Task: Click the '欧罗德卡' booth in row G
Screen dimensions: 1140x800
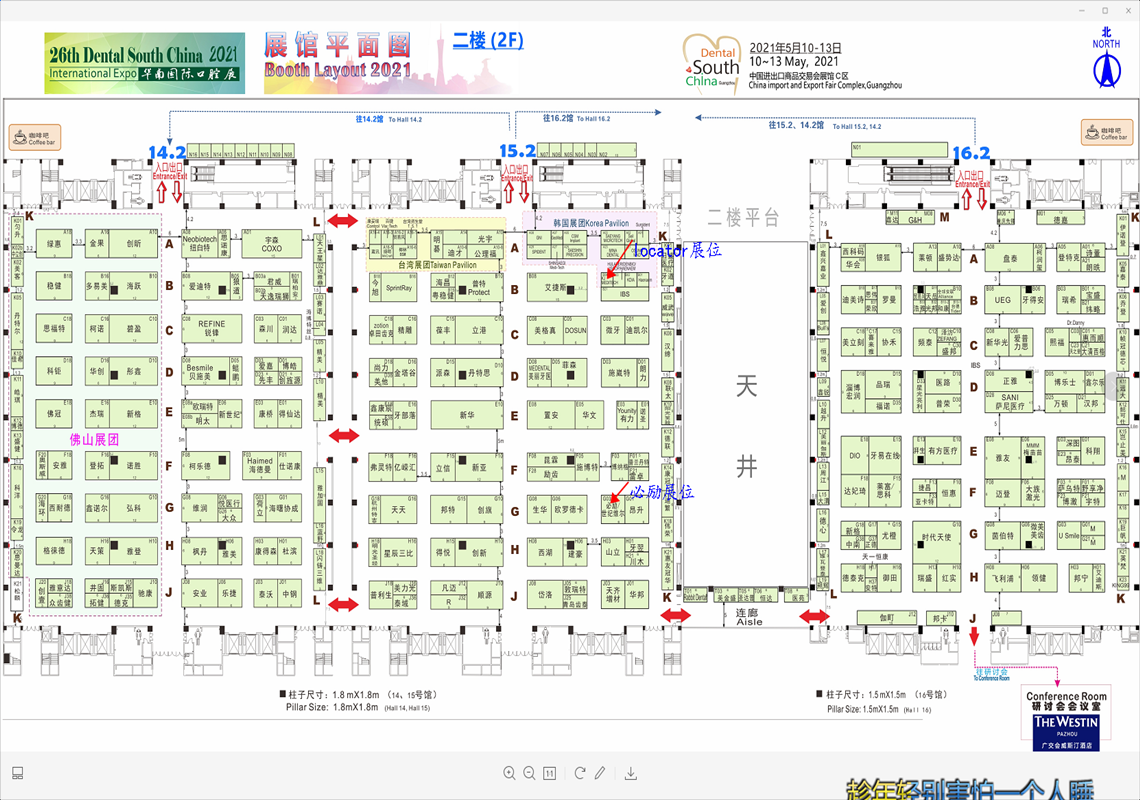Action: click(x=569, y=510)
